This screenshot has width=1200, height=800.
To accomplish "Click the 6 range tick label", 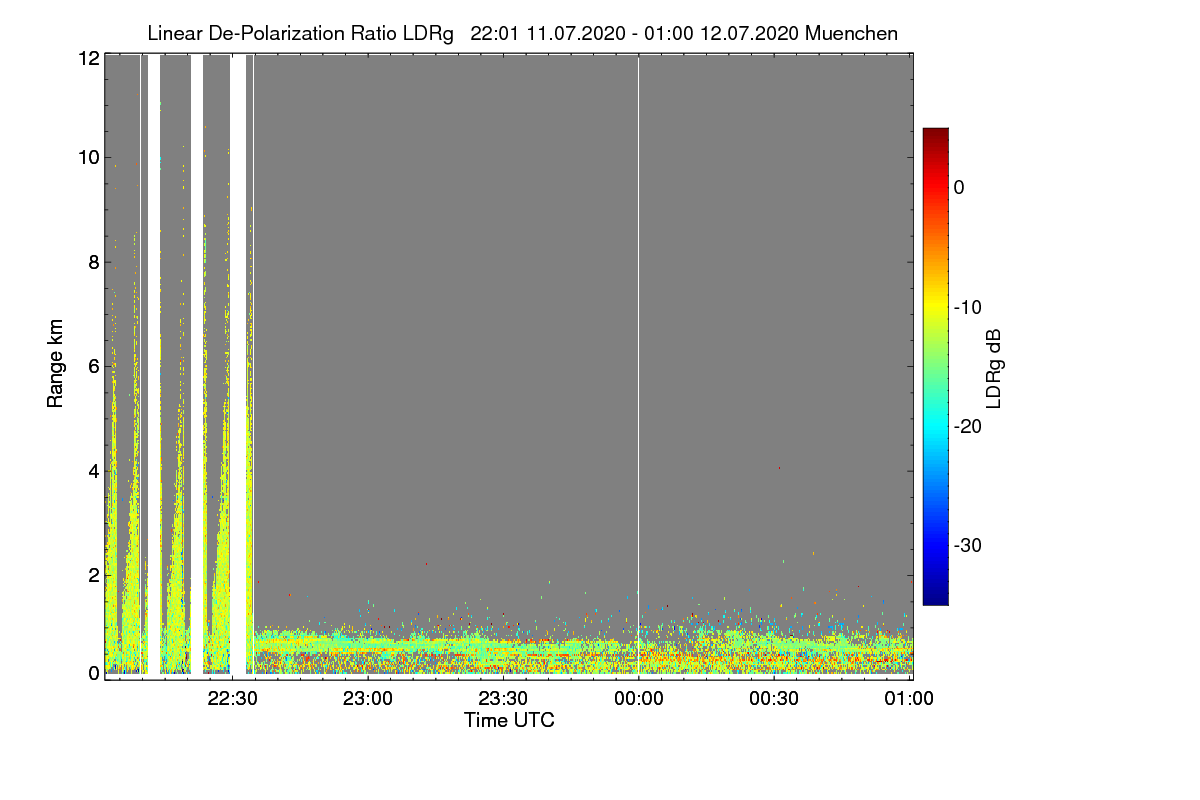I will click(x=94, y=367).
